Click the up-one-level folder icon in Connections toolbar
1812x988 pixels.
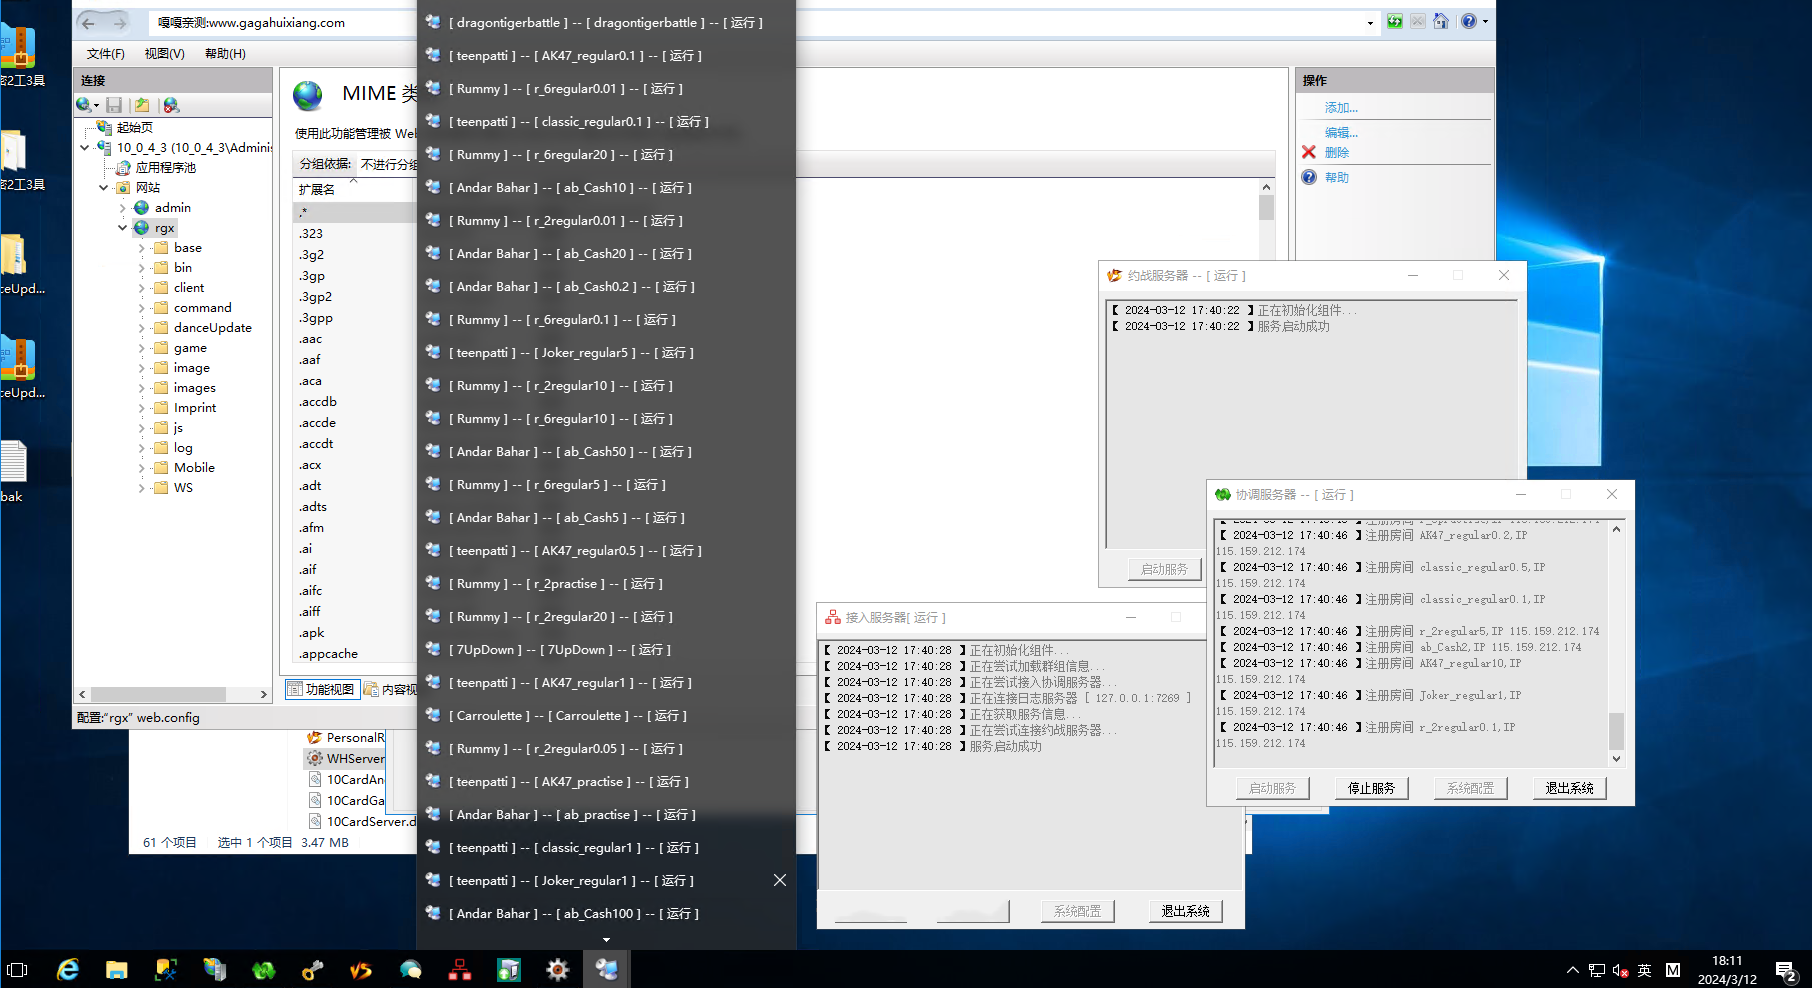(142, 105)
